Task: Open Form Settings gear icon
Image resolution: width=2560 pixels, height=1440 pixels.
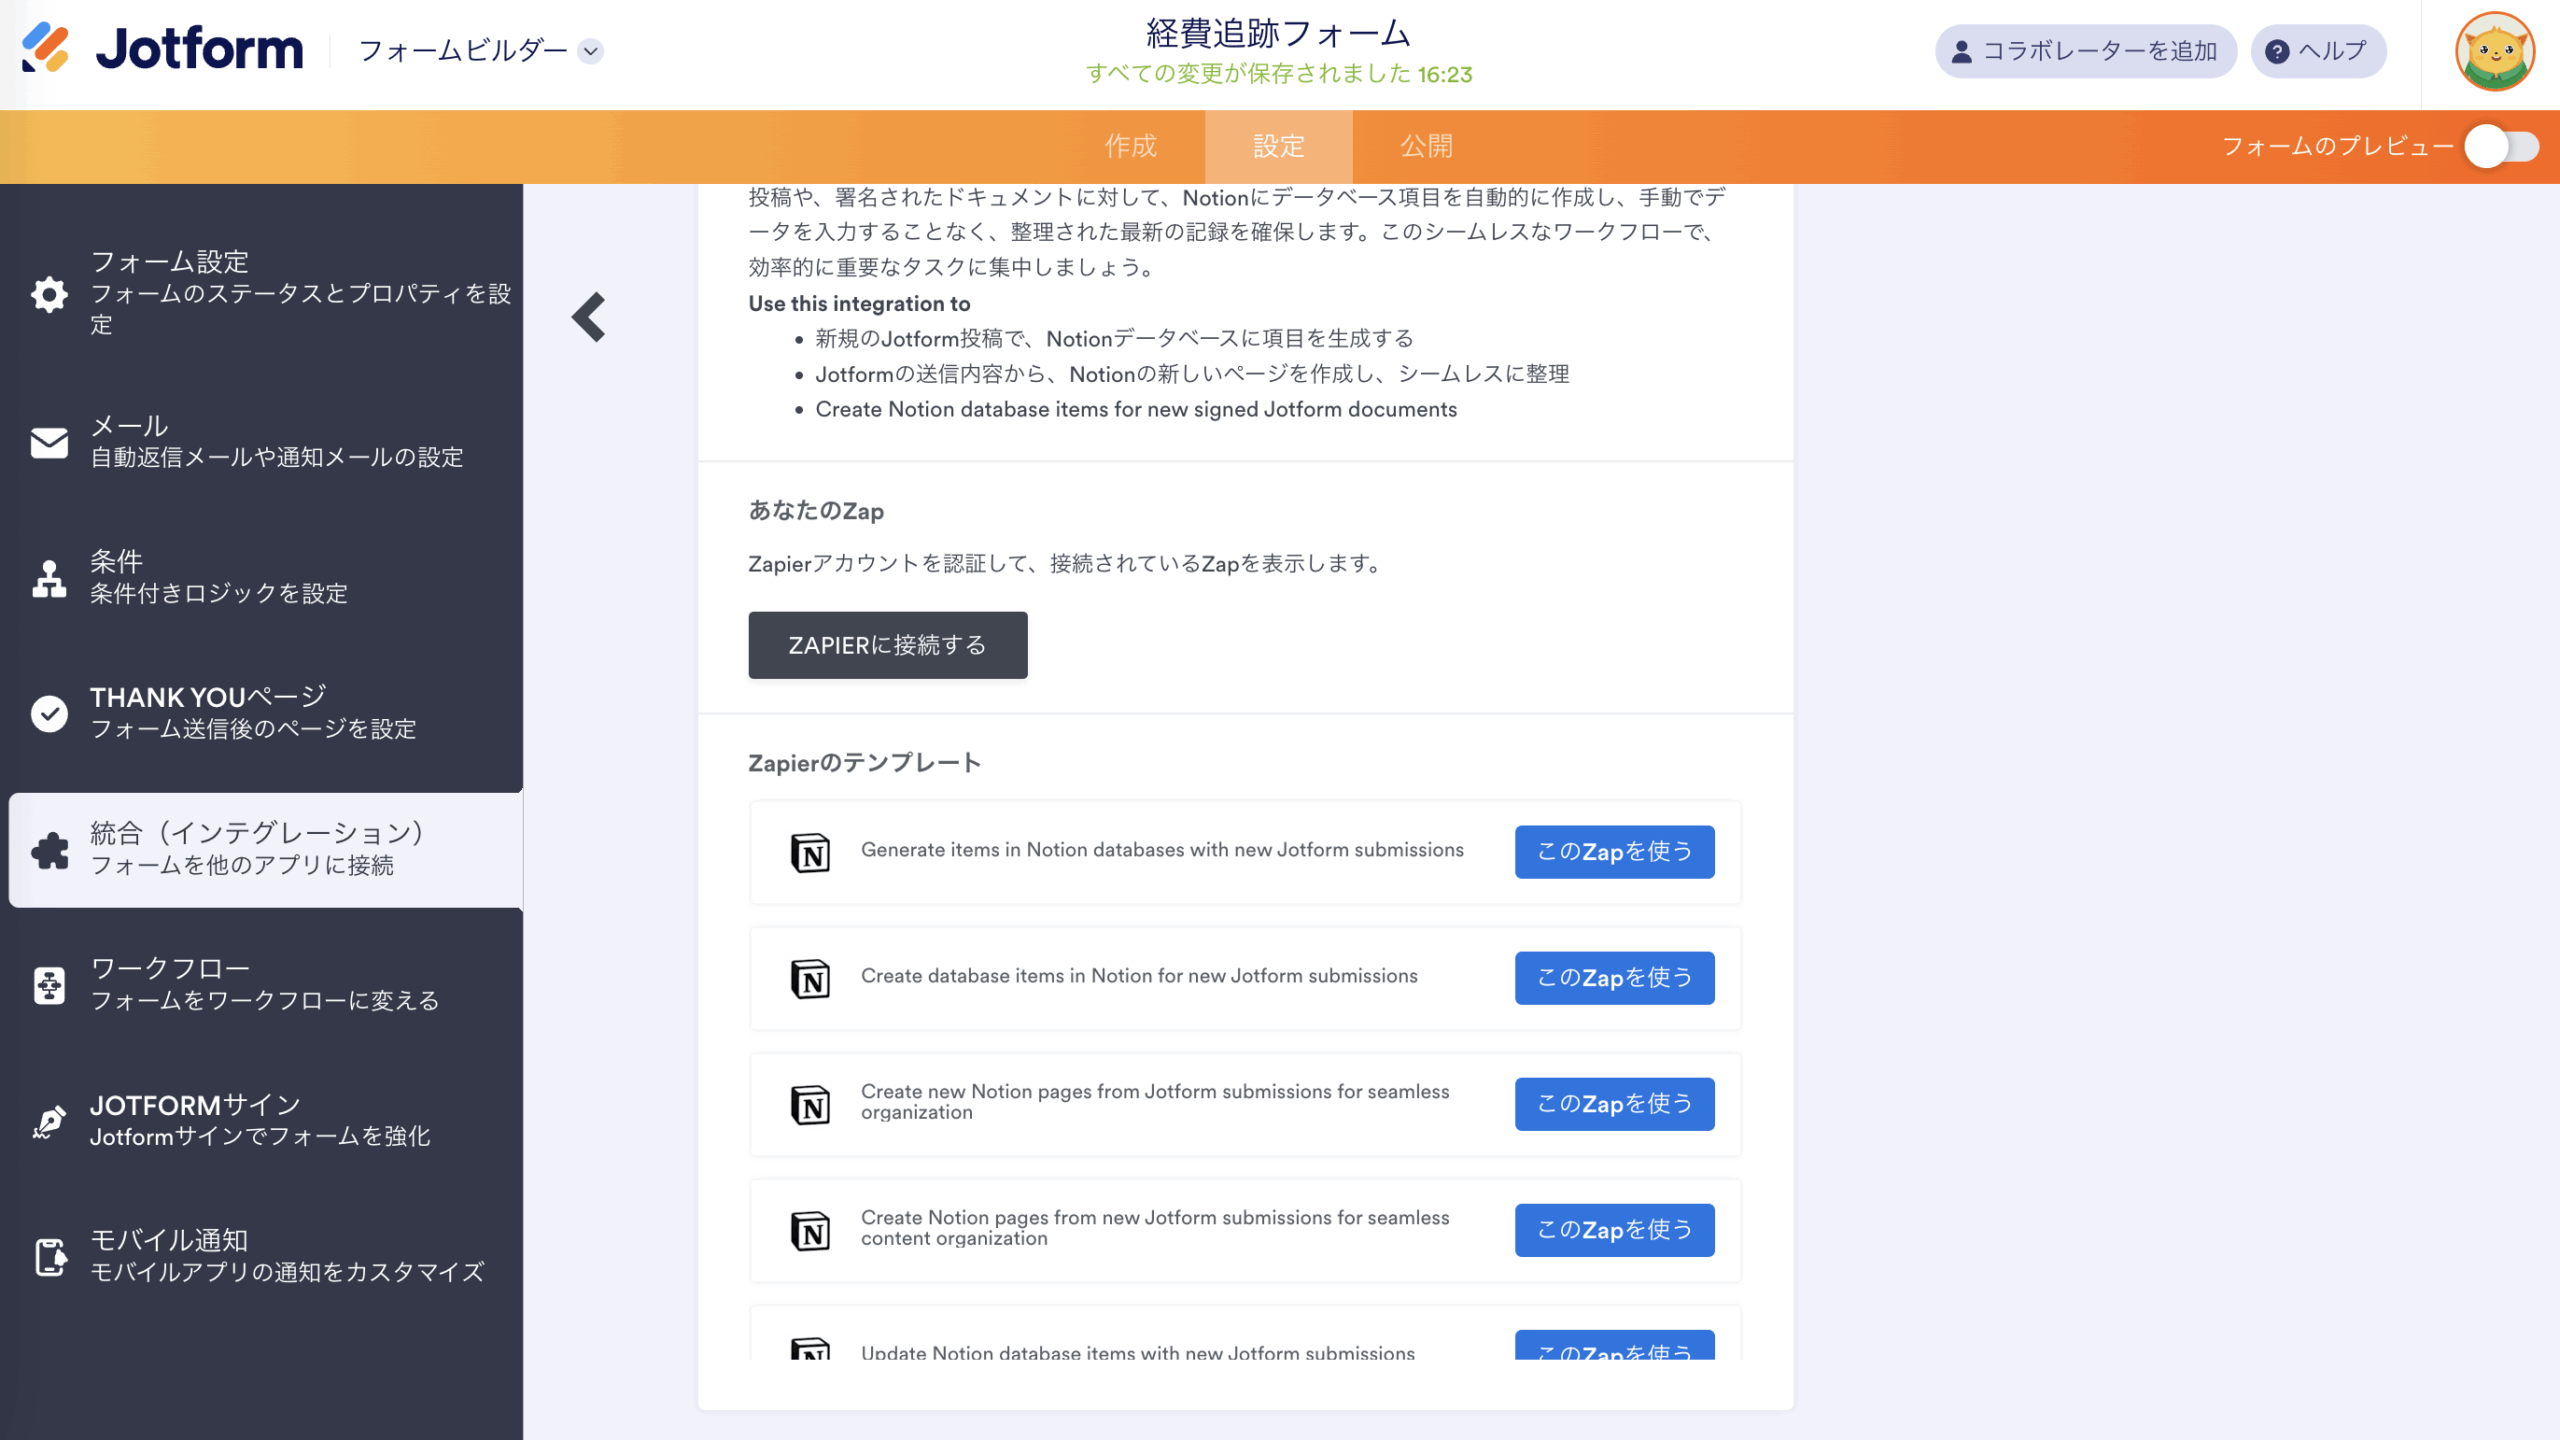Action: [49, 294]
